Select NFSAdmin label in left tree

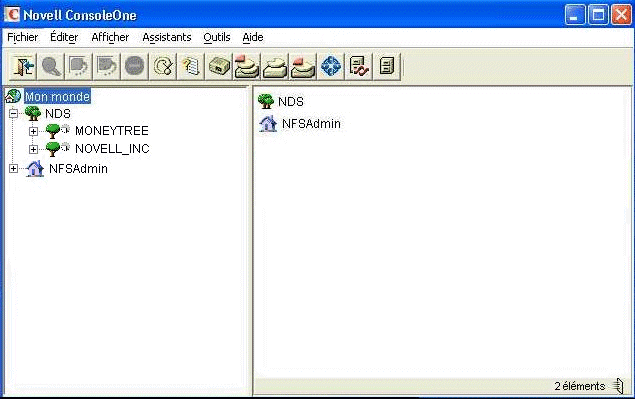(78, 169)
